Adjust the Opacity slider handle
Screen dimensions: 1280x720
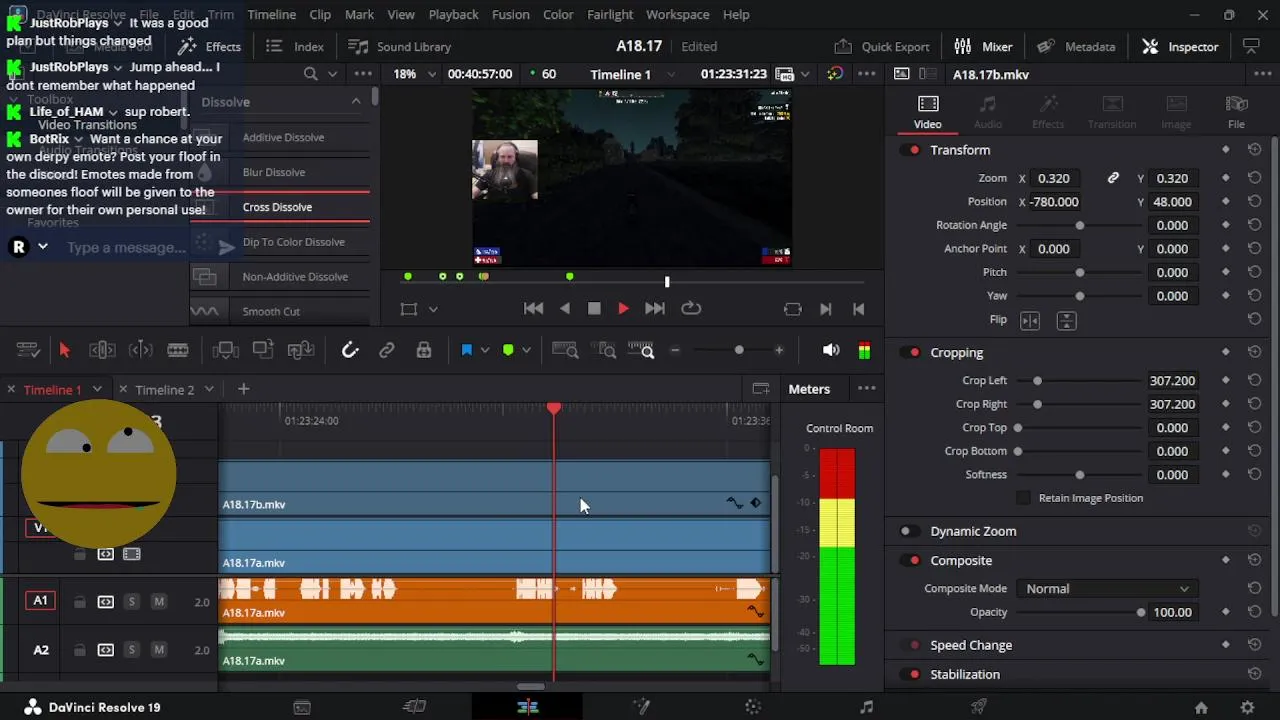[1140, 612]
